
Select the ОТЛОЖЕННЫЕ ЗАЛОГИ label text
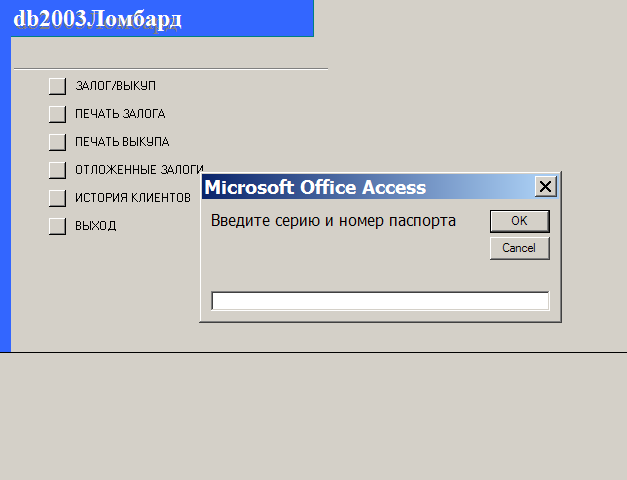click(x=139, y=170)
